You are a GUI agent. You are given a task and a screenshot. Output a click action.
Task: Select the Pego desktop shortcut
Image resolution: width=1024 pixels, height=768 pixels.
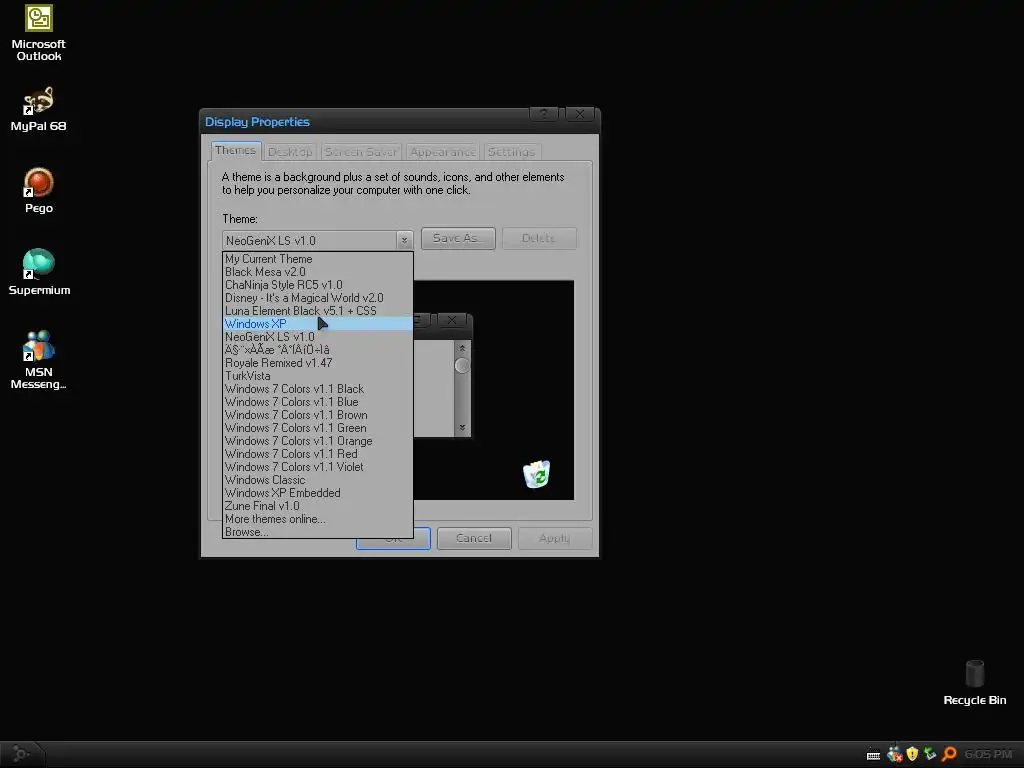(39, 190)
